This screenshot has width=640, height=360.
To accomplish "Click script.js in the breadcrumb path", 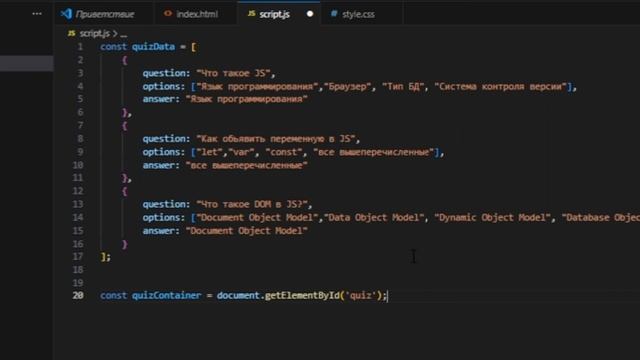I will (x=94, y=33).
